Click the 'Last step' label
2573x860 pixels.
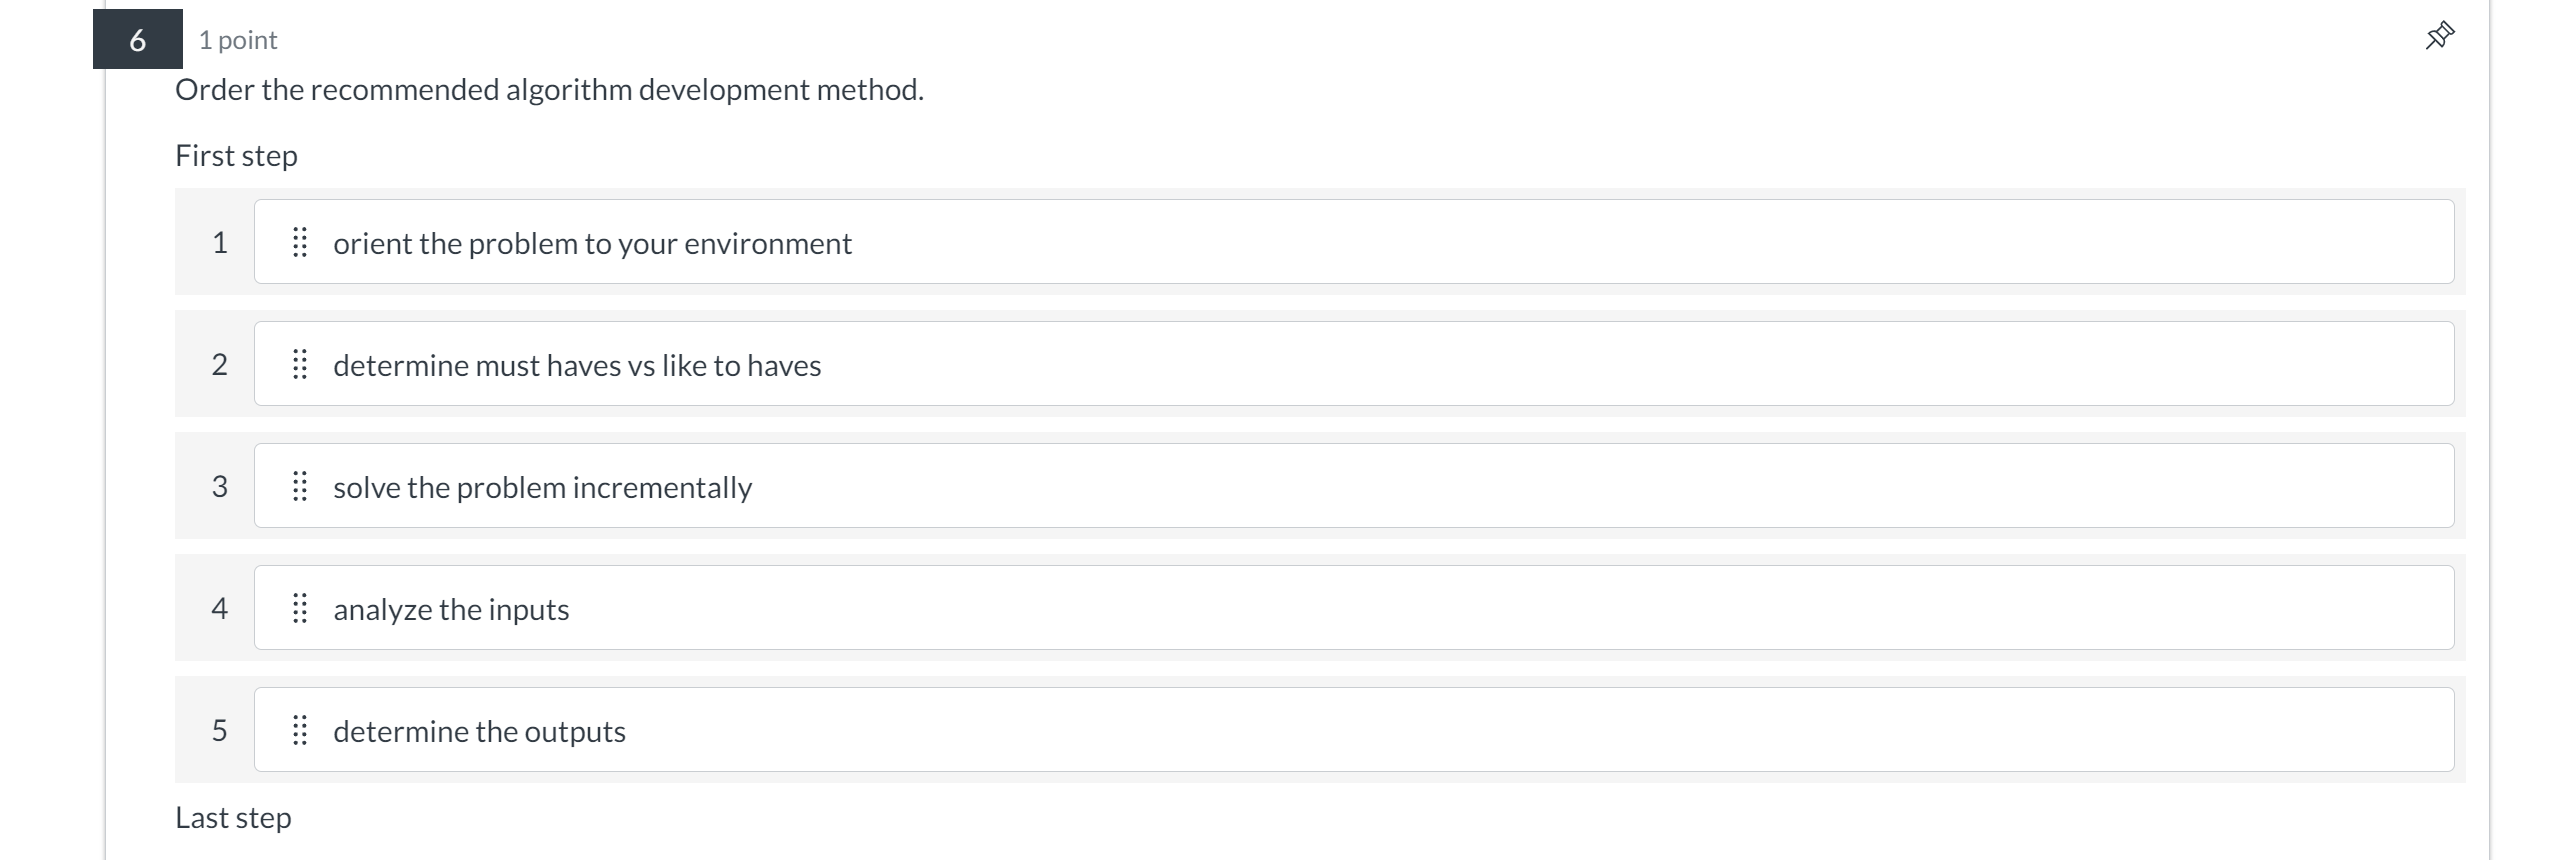click(232, 816)
